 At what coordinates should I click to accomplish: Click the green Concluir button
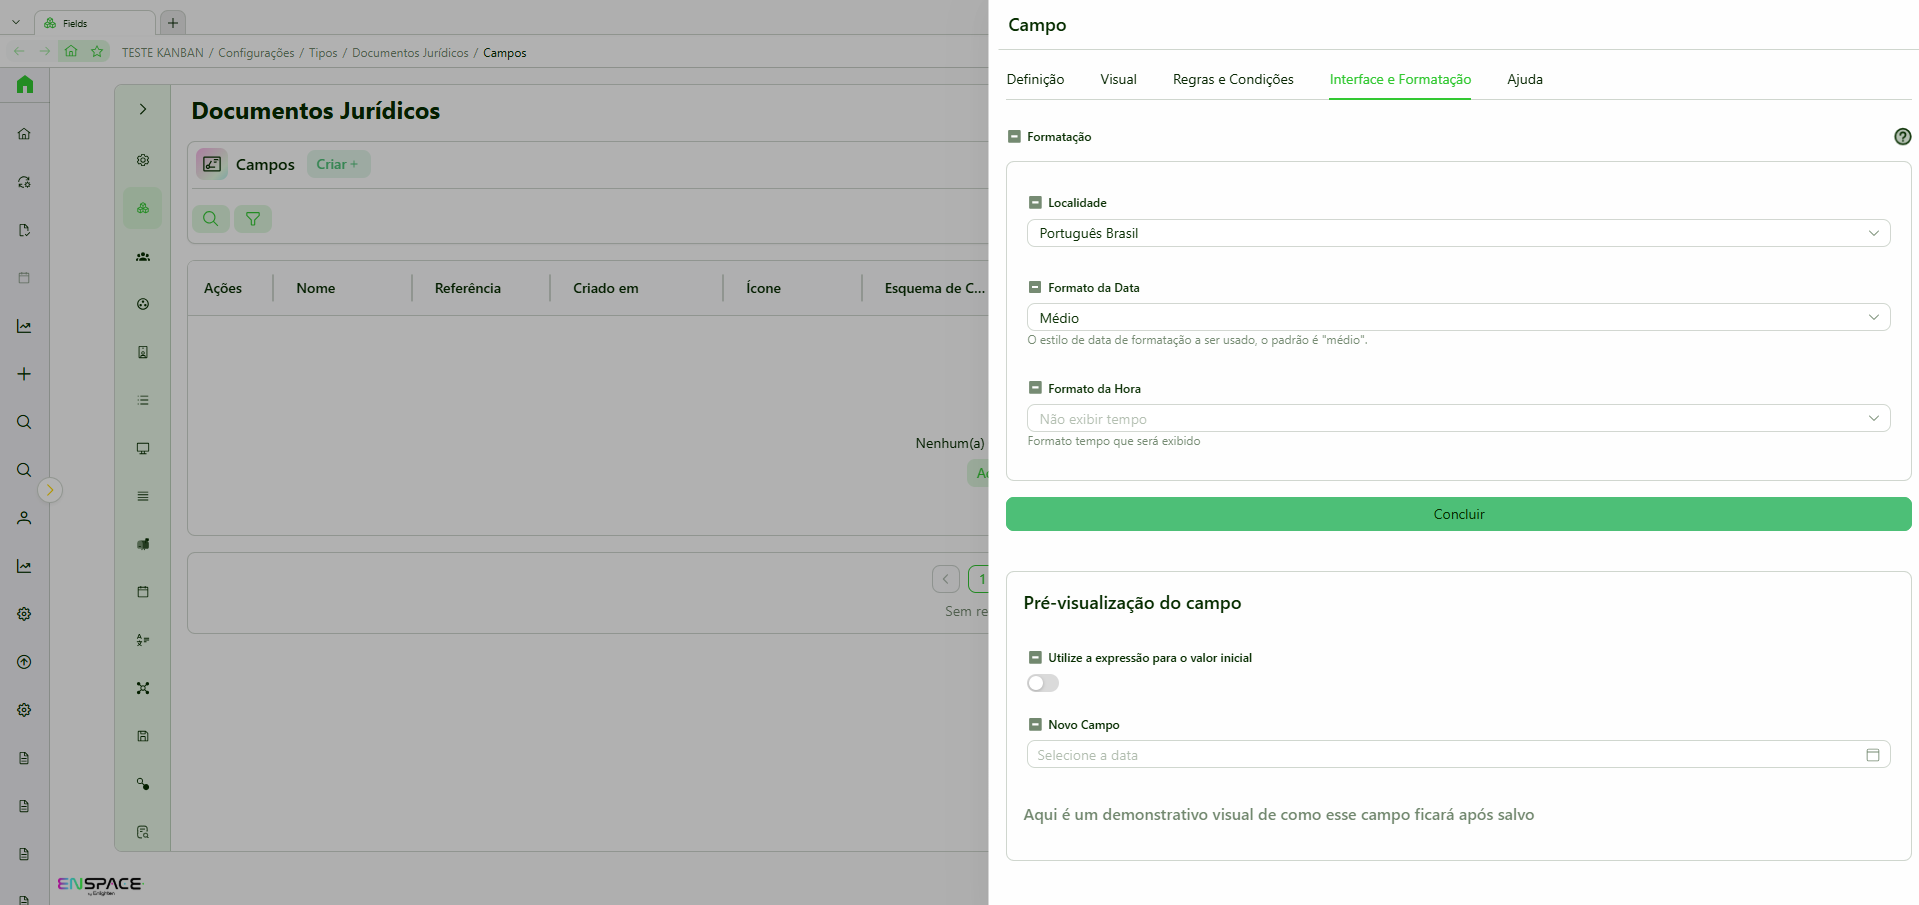point(1458,514)
